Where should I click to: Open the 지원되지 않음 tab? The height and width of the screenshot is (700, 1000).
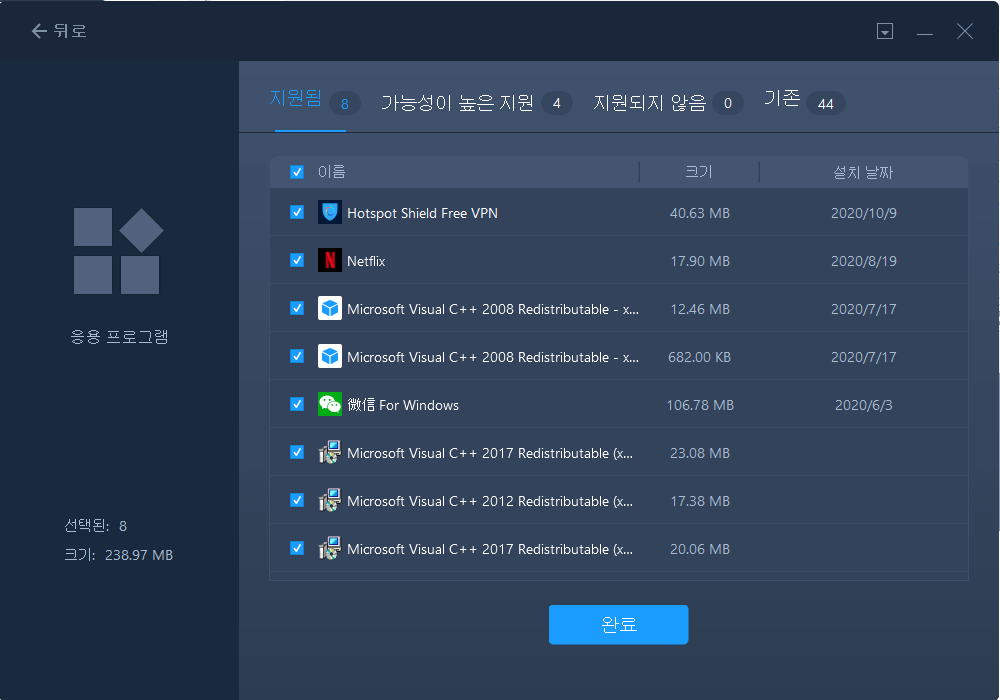point(650,103)
